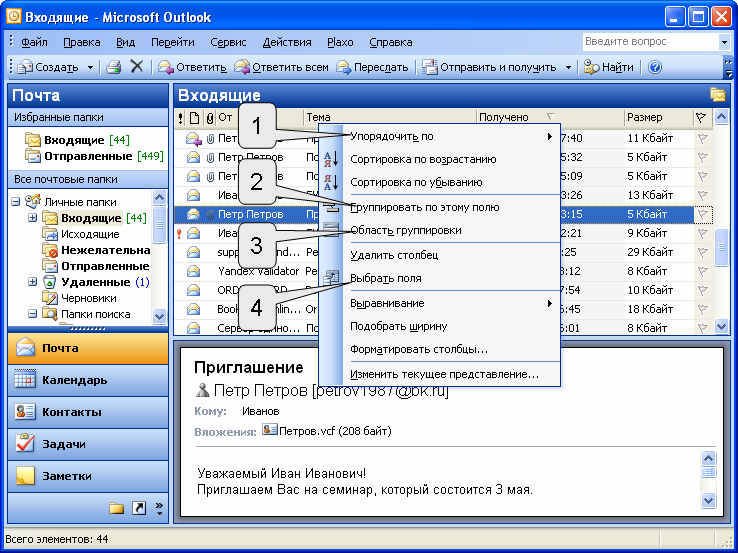The width and height of the screenshot is (738, 553).
Task: Click the Print toolbar icon
Action: tap(113, 67)
